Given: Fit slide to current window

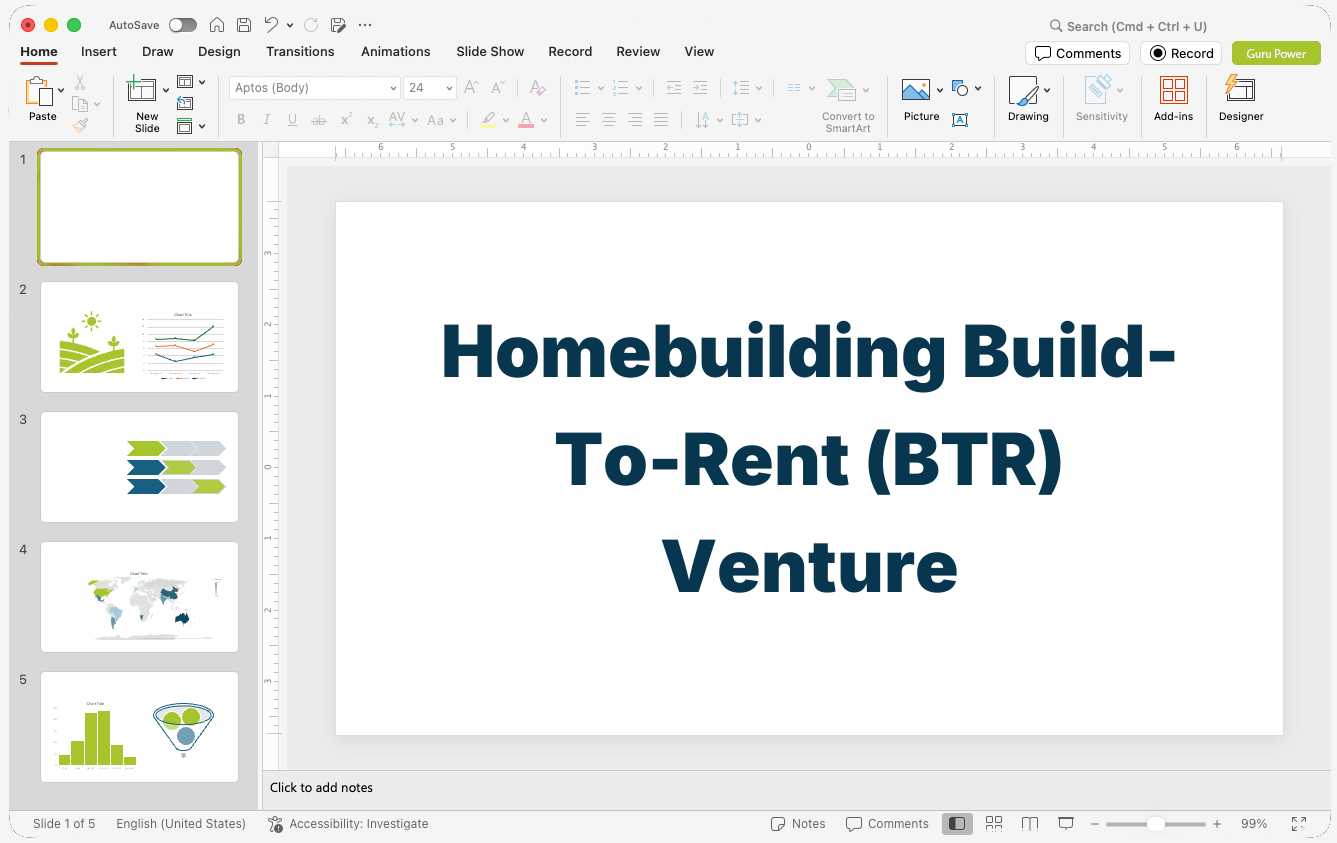Looking at the screenshot, I should coord(1299,824).
